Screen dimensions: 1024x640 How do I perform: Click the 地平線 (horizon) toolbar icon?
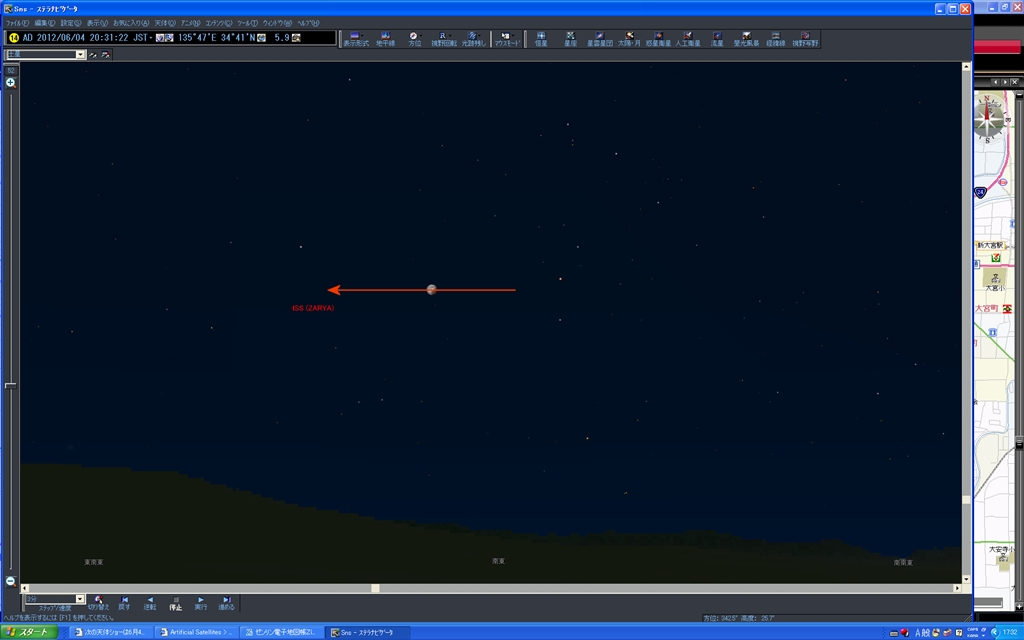(385, 38)
